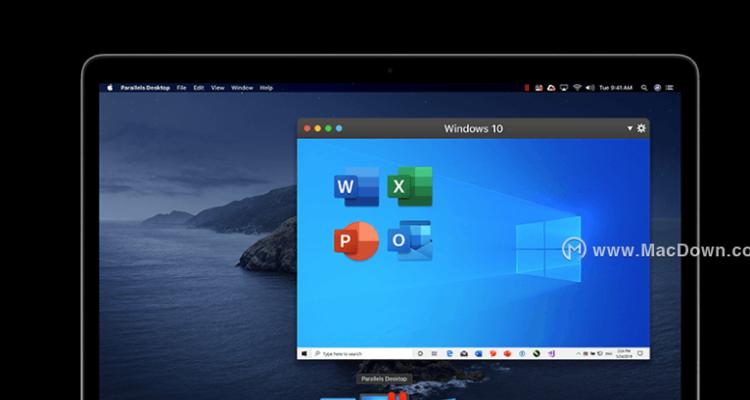Click the 'Type here to search' box

pos(361,354)
